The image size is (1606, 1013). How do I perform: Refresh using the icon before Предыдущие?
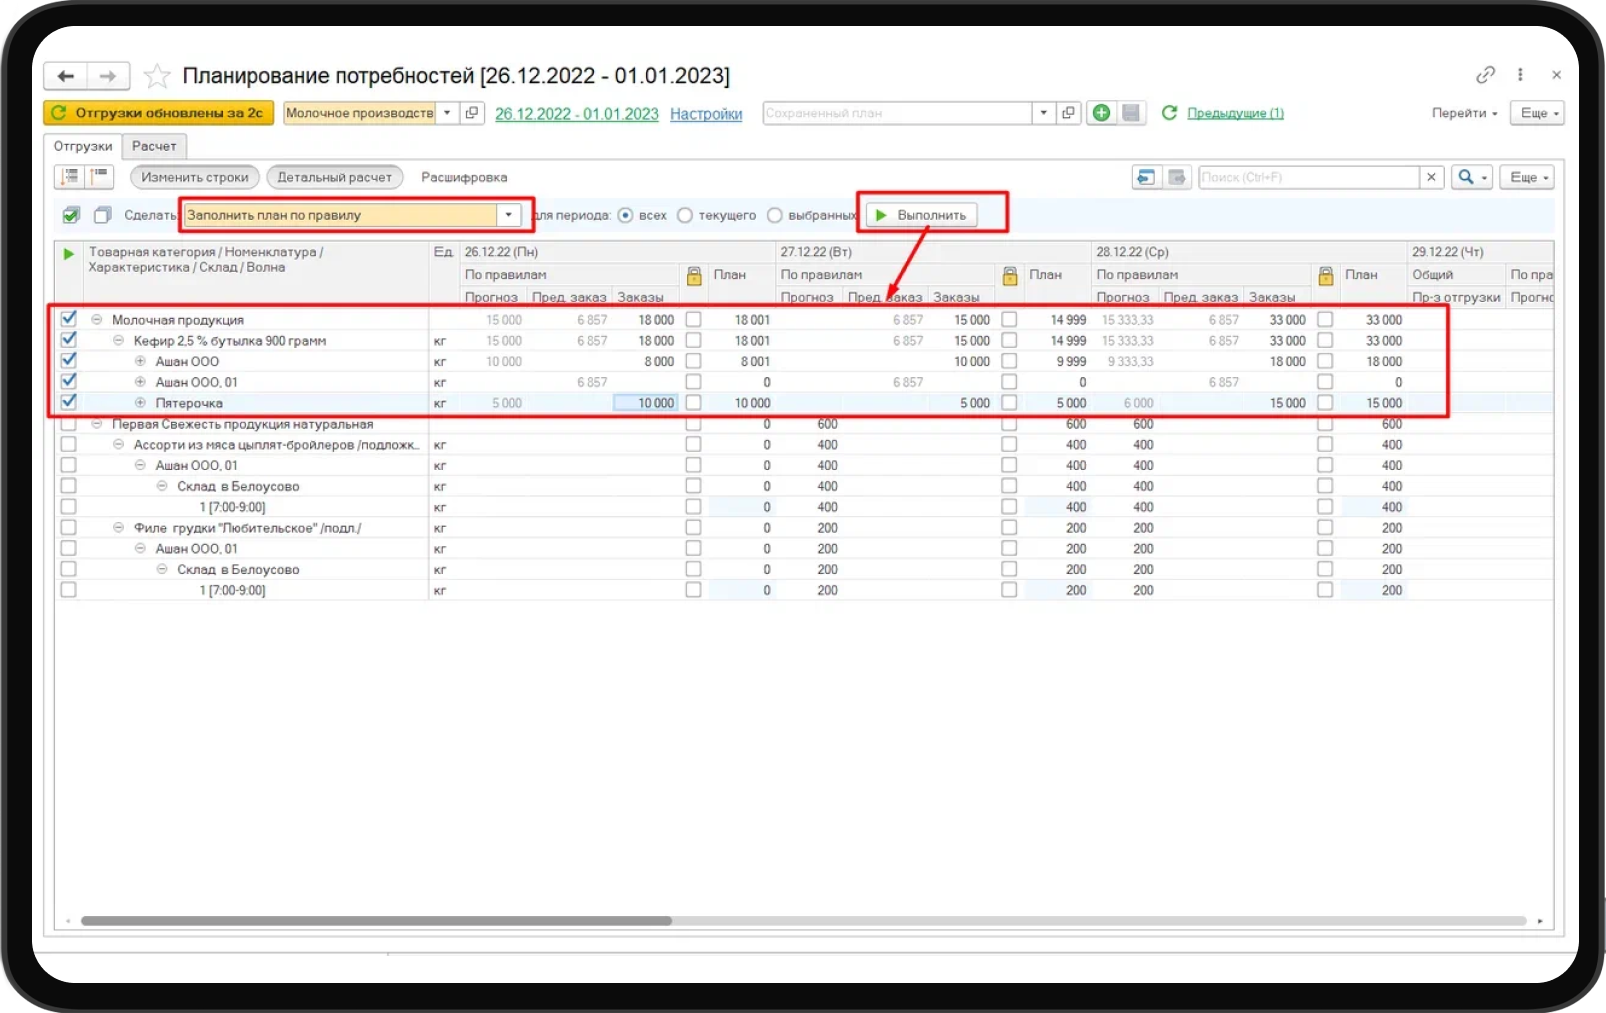(1169, 113)
